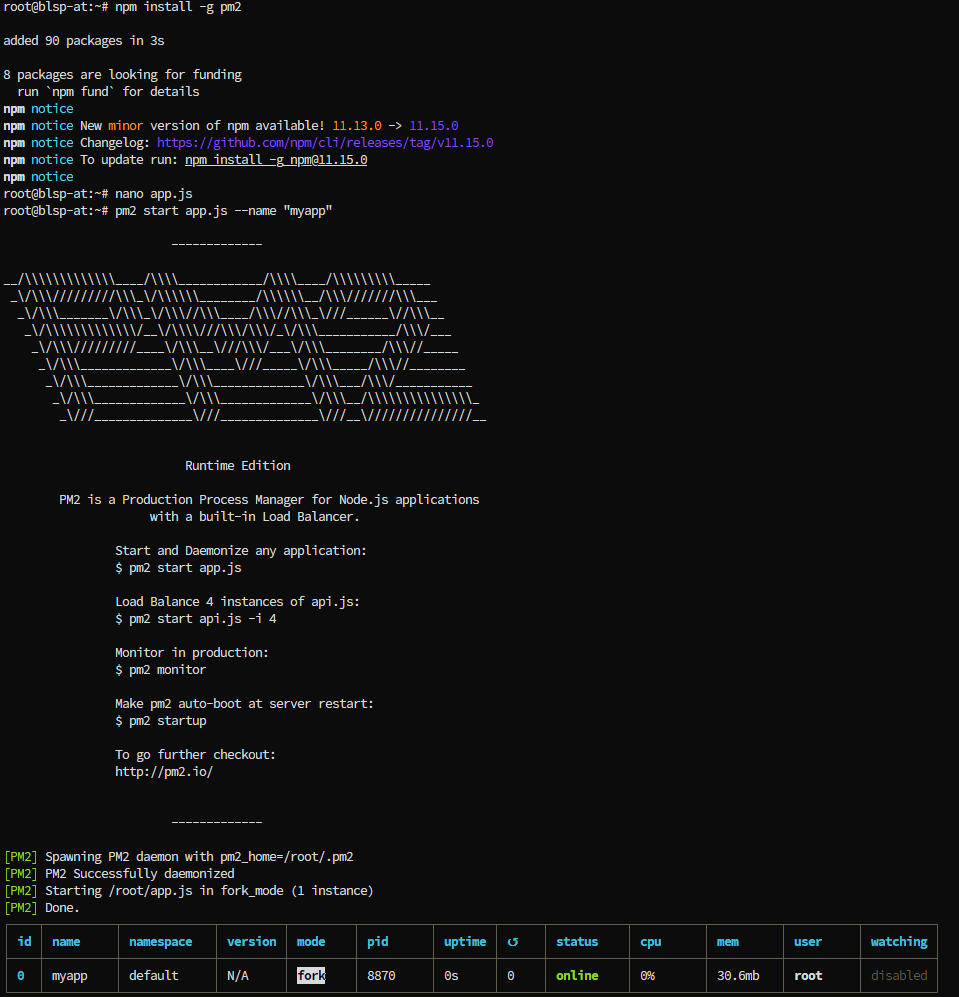959x997 pixels.
Task: Click the version column header
Action: [x=251, y=942]
